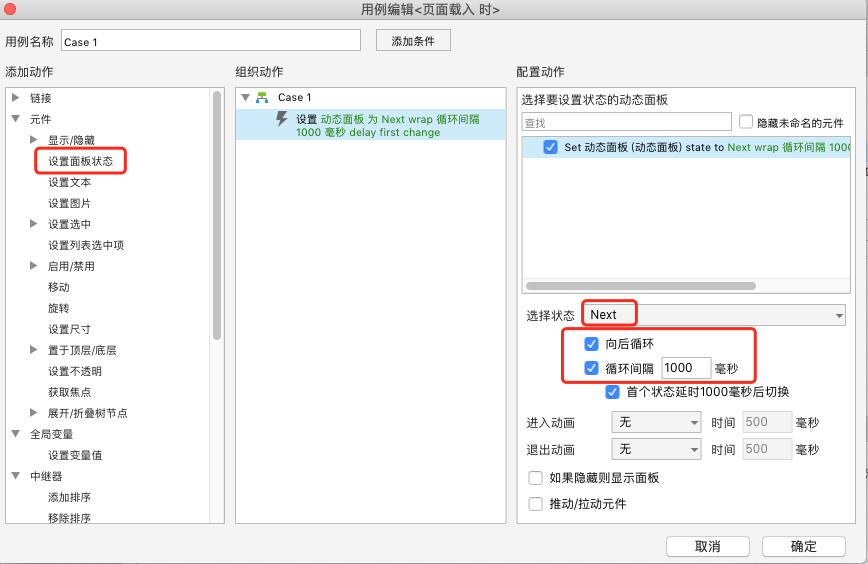Click the horizontal scrollbar in 动态面板 list
The width and height of the screenshot is (868, 564).
click(x=640, y=286)
